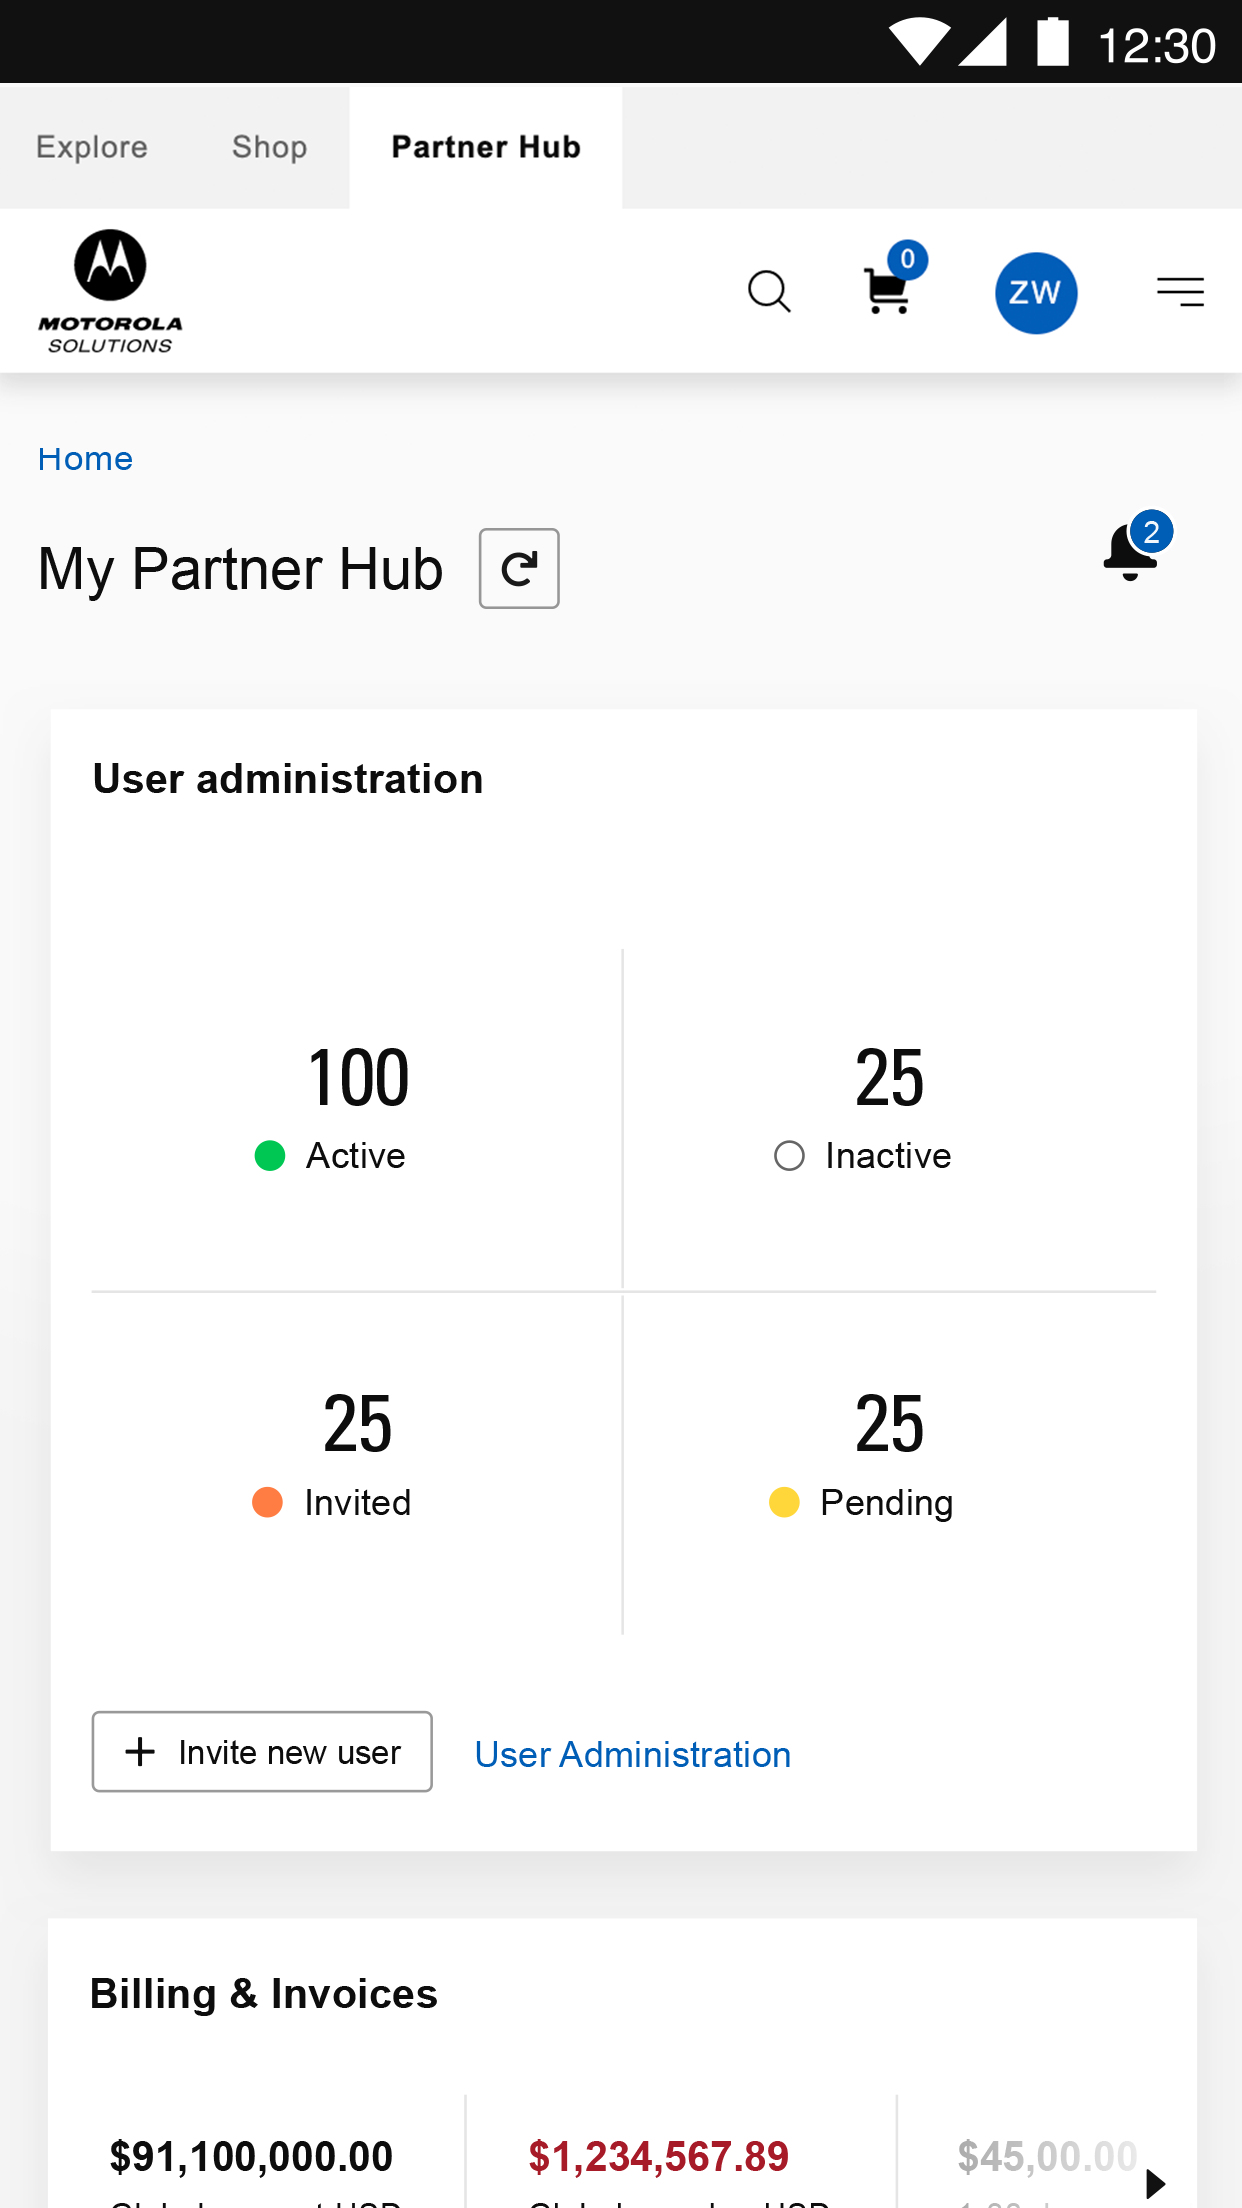Open the search magnifier icon
The width and height of the screenshot is (1242, 2208).
(769, 292)
